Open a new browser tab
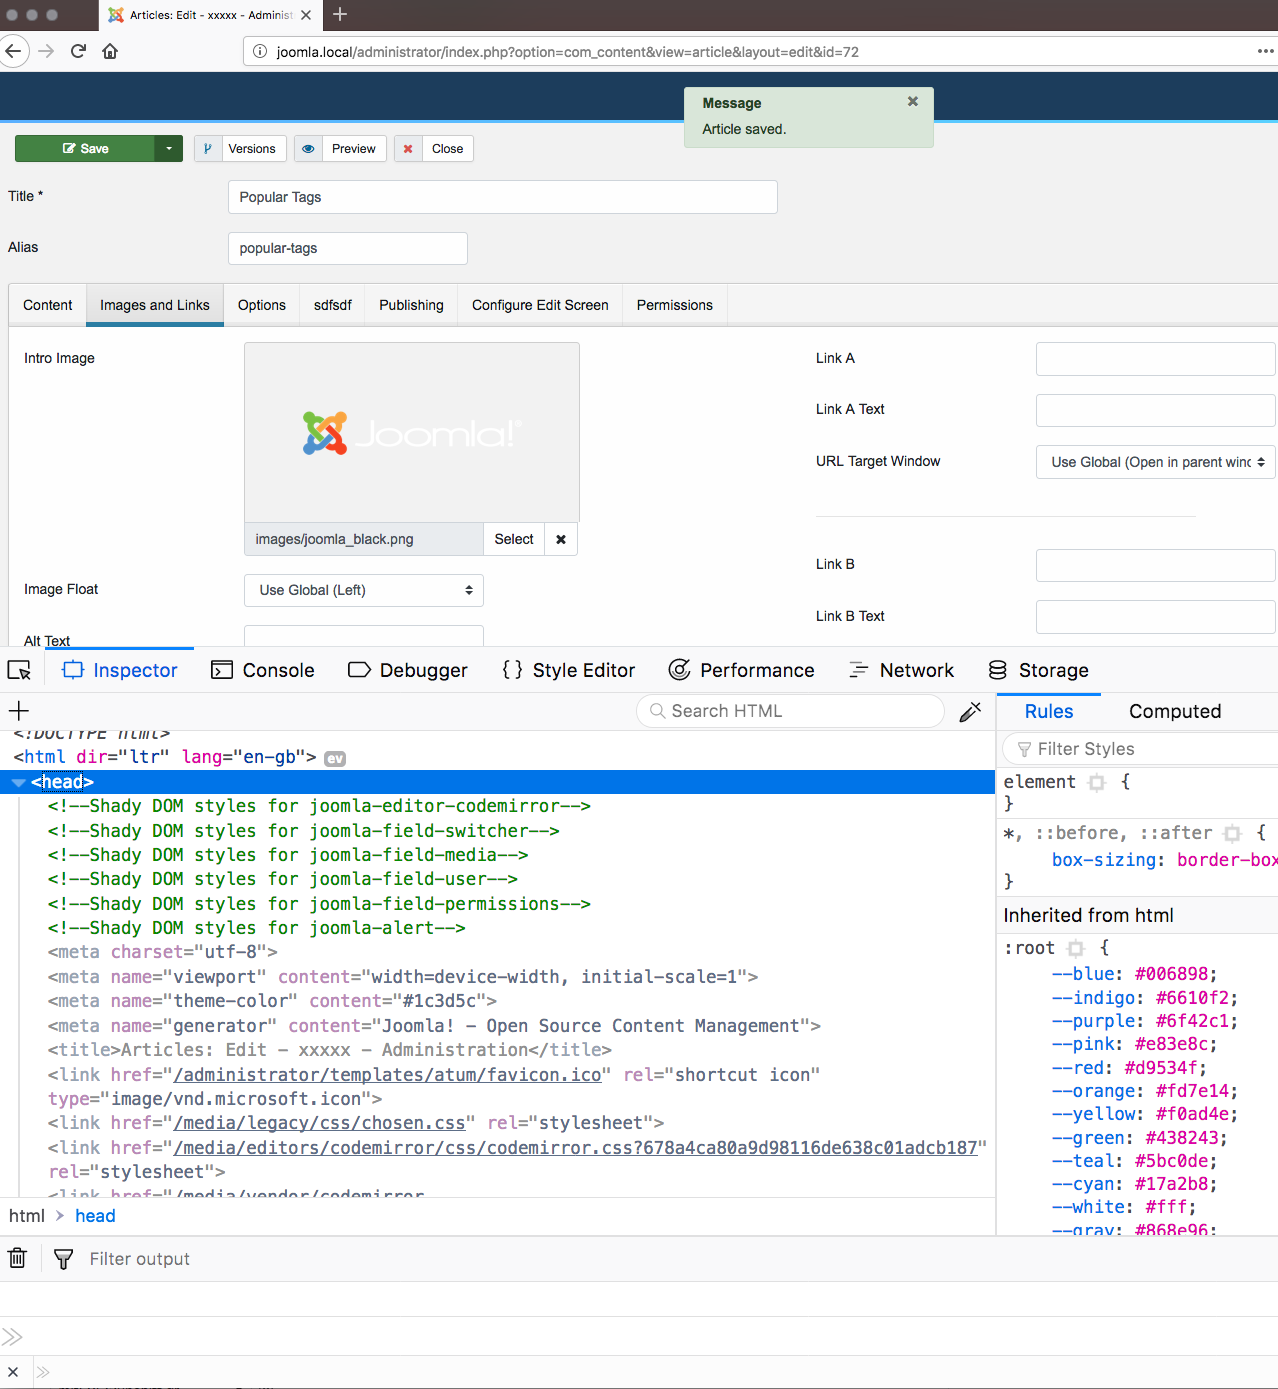Screen dimensions: 1278x1389 pos(340,14)
